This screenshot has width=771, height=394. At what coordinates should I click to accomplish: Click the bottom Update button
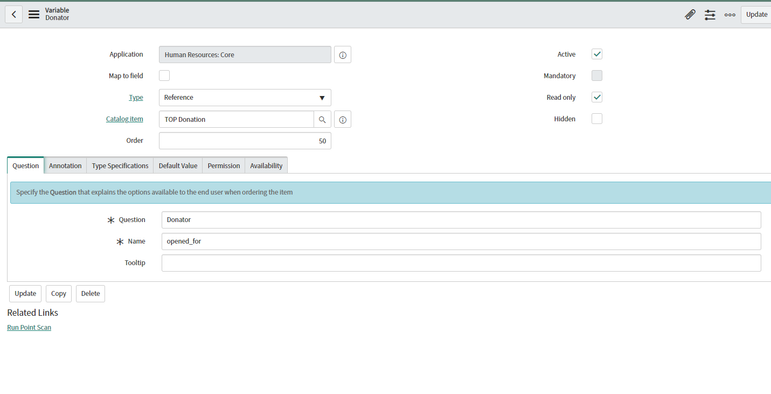click(x=25, y=294)
